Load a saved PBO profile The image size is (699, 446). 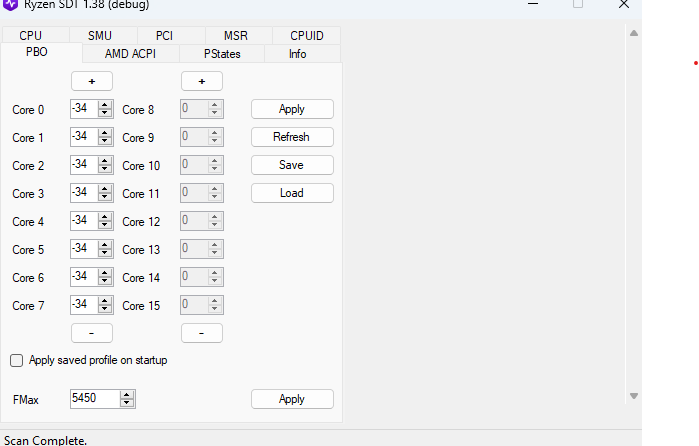point(292,193)
